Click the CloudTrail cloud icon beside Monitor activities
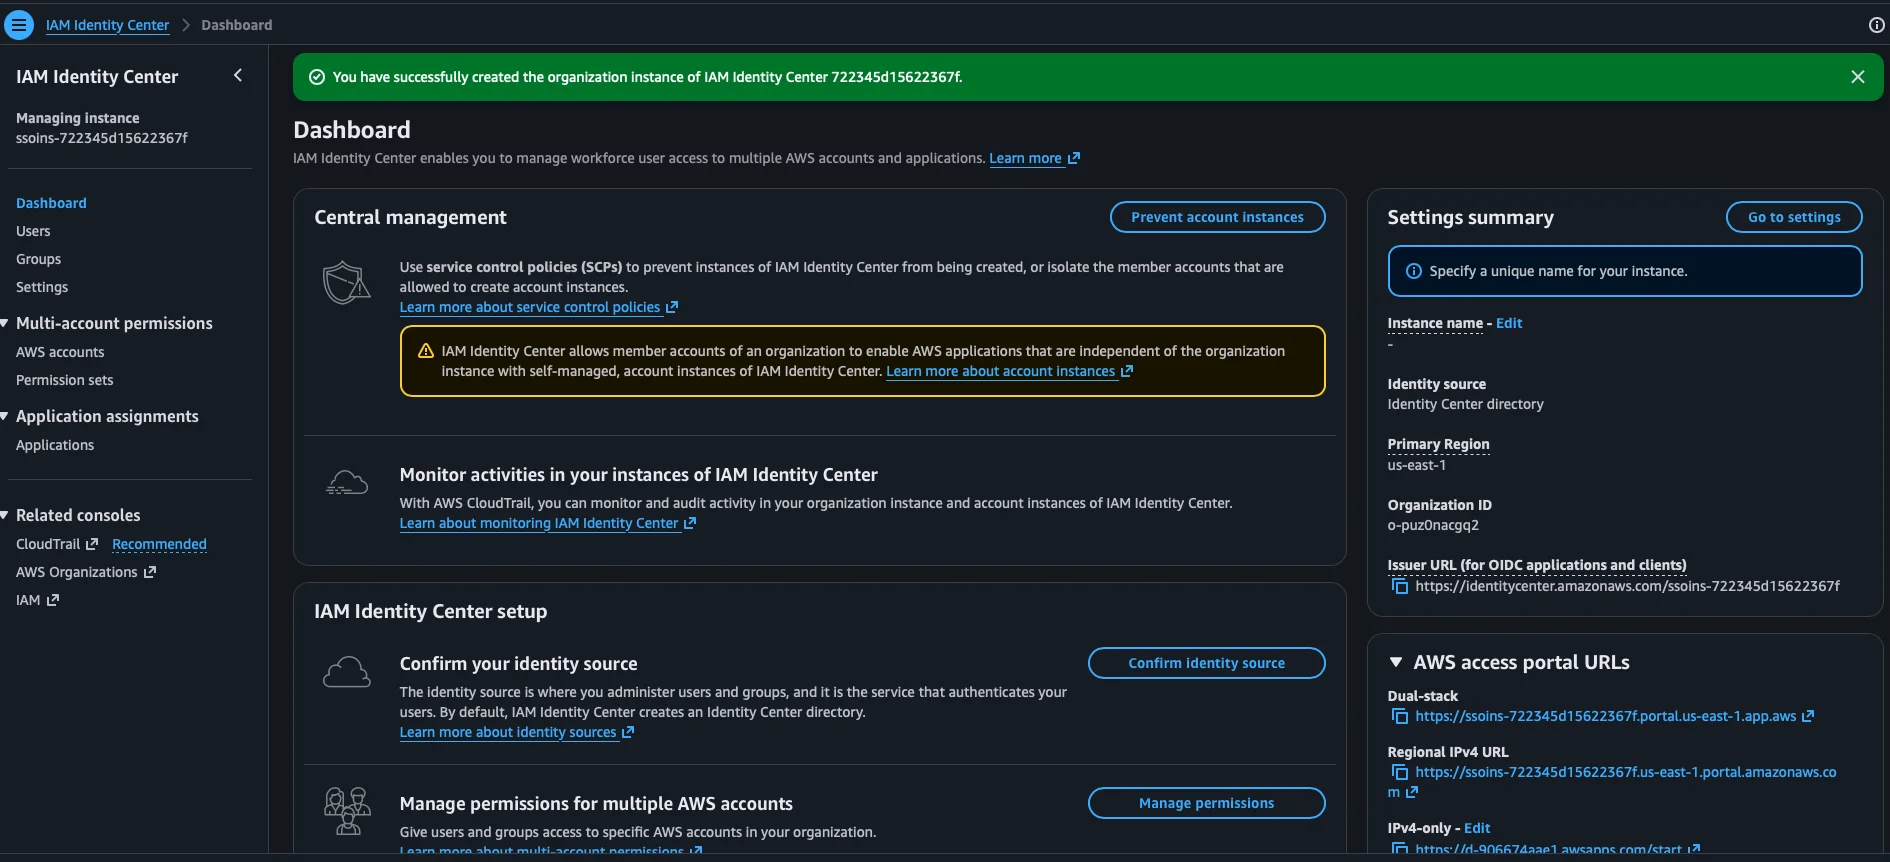The image size is (1890, 862). point(347,483)
